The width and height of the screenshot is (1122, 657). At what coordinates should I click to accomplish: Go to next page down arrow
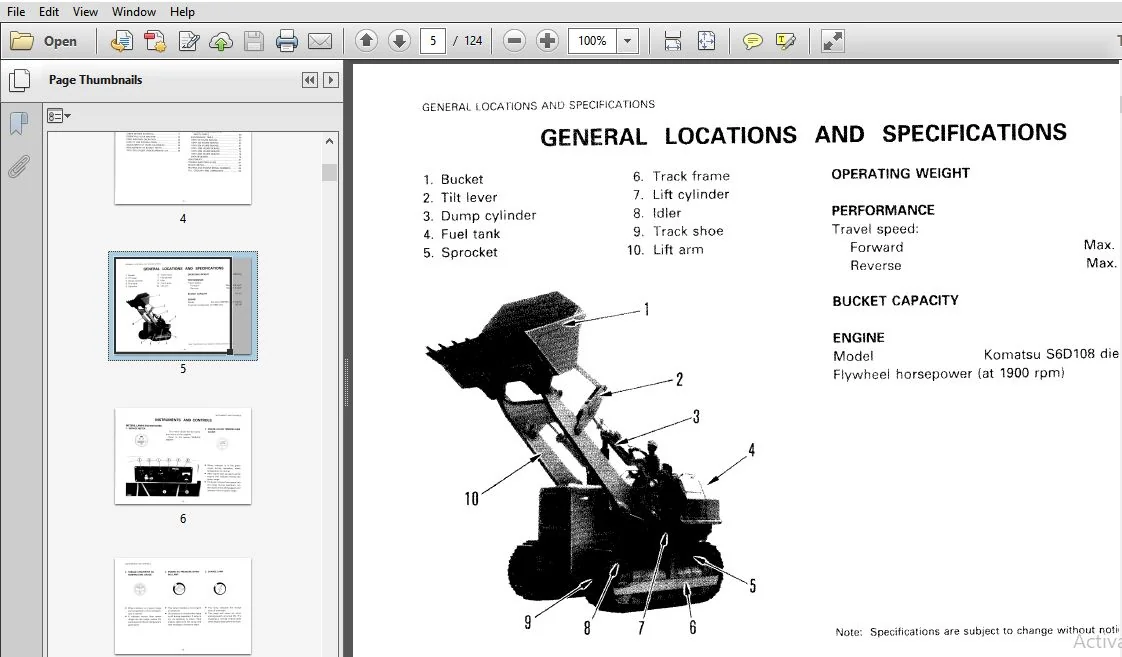pyautogui.click(x=399, y=41)
